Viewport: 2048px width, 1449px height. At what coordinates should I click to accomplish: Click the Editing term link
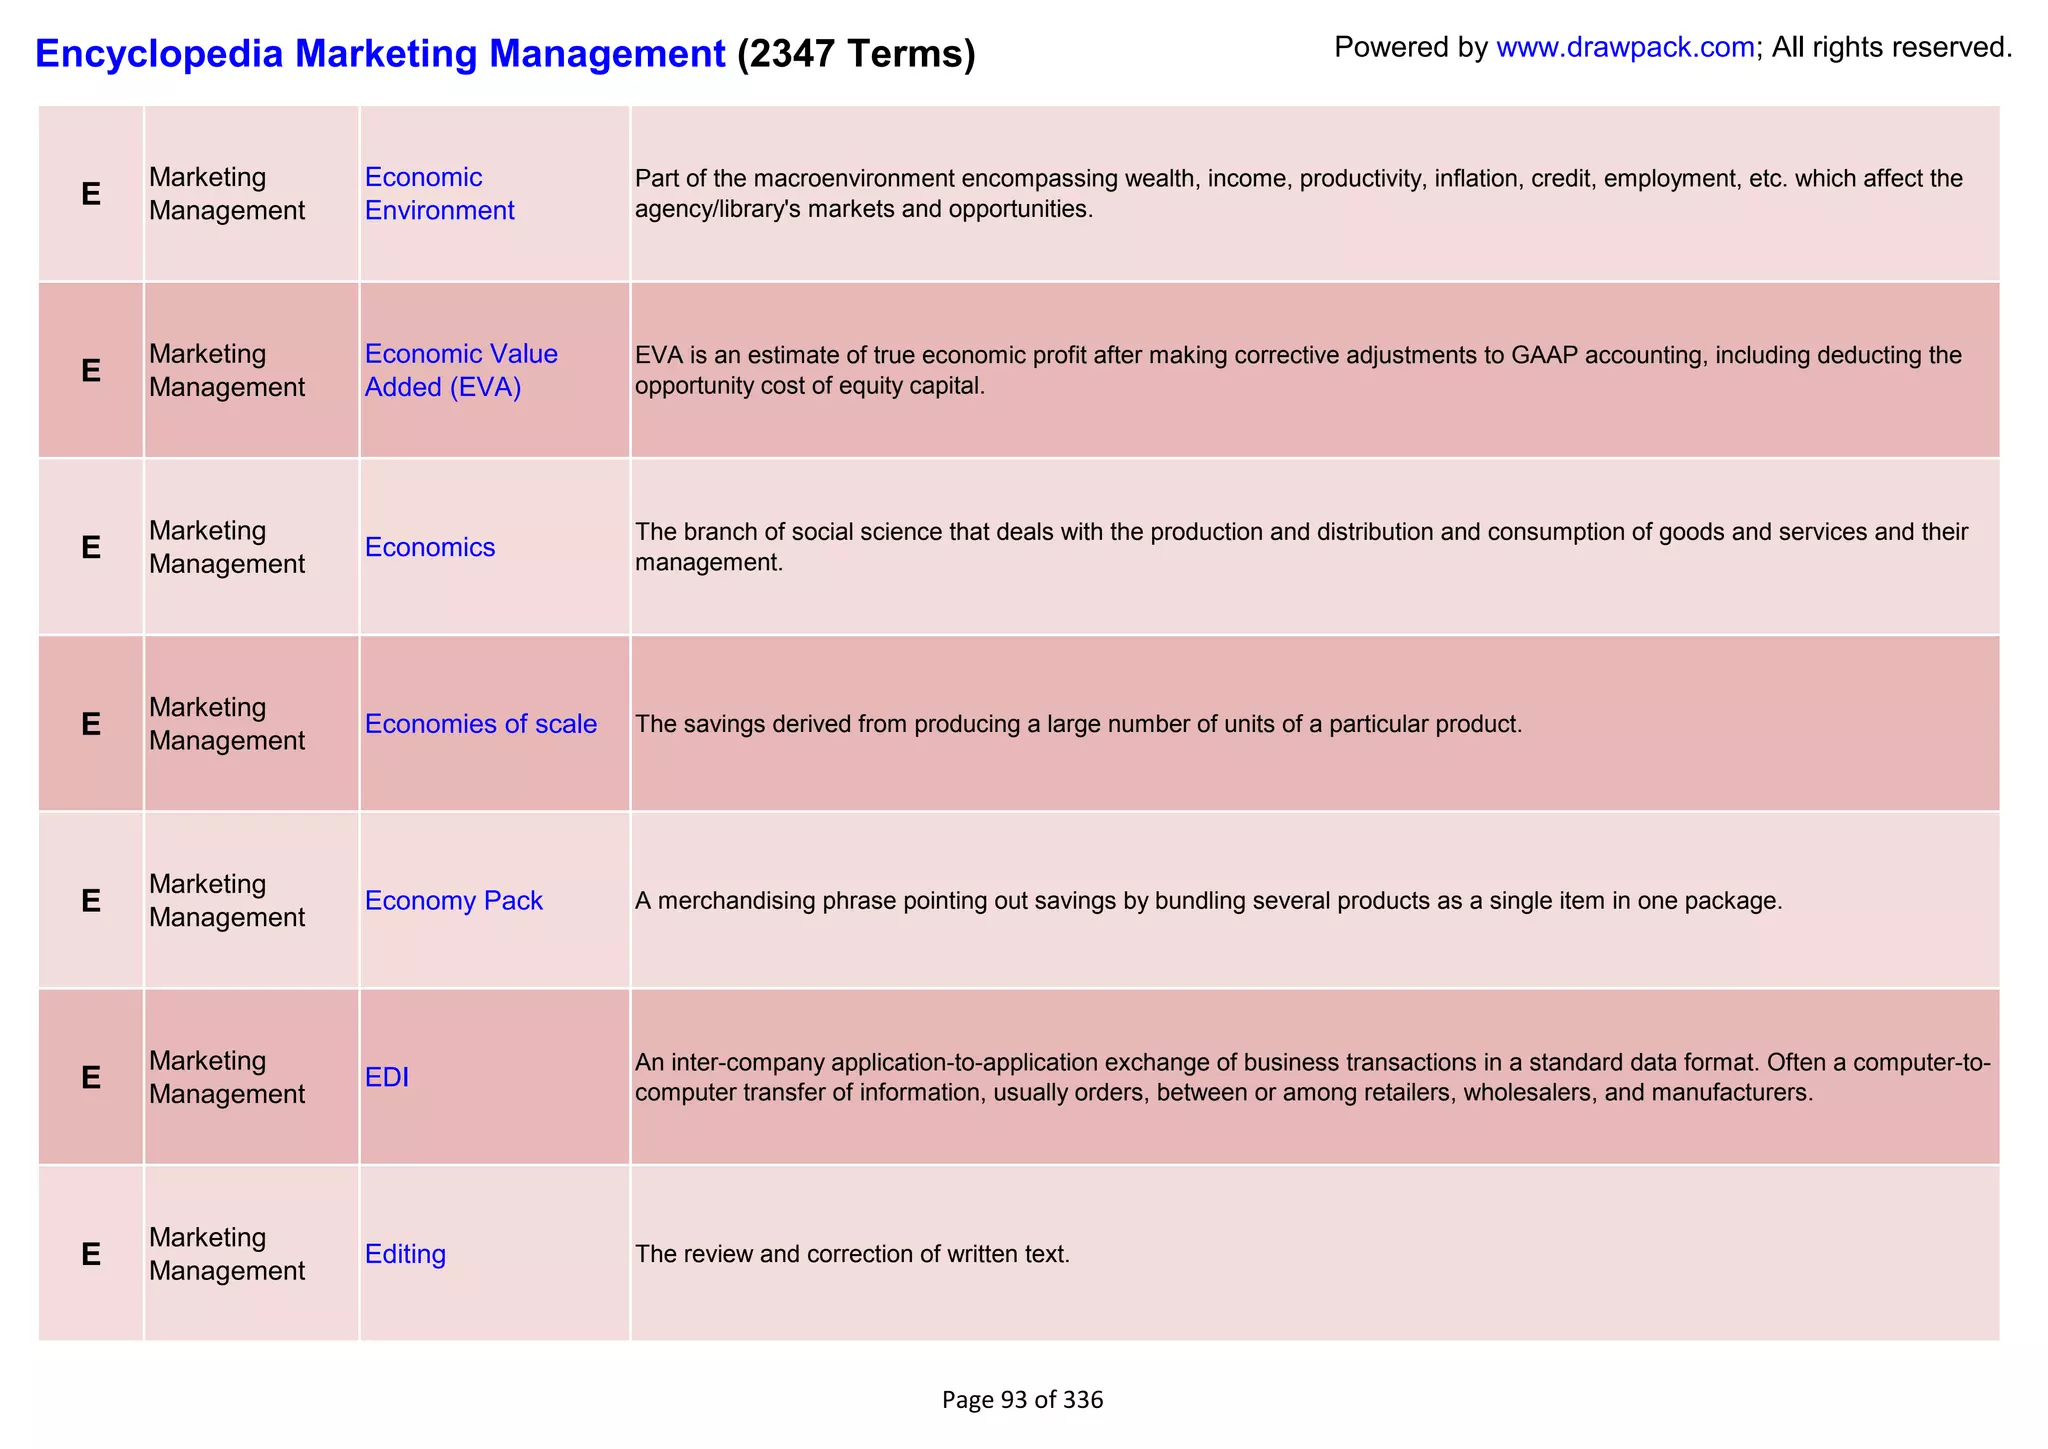[405, 1254]
